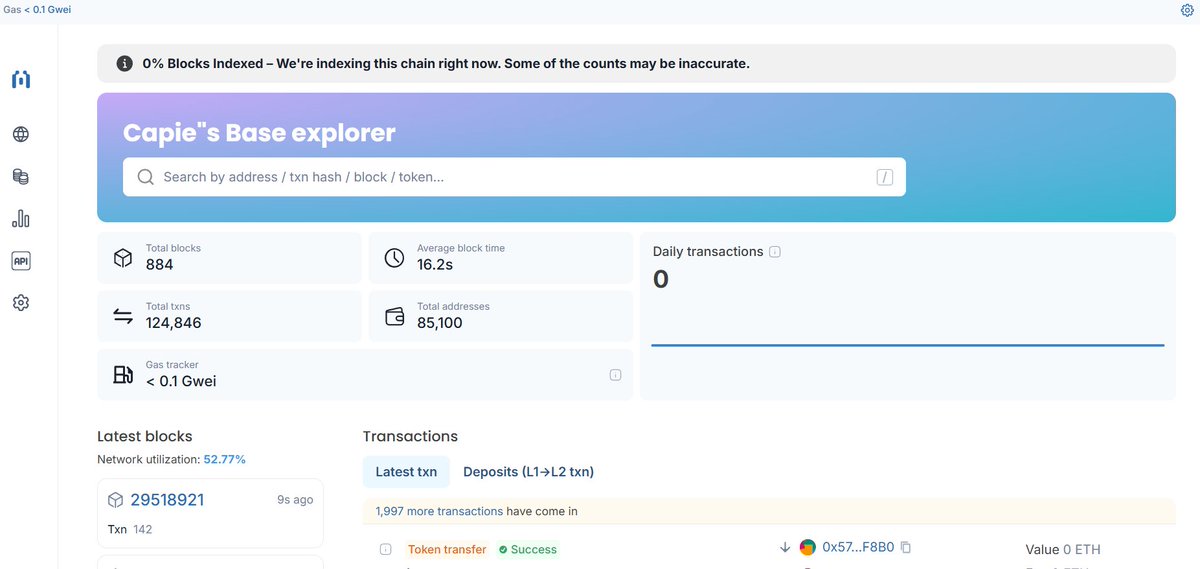1200x569 pixels.
Task: Click the 9s ago timestamp
Action: (x=295, y=499)
